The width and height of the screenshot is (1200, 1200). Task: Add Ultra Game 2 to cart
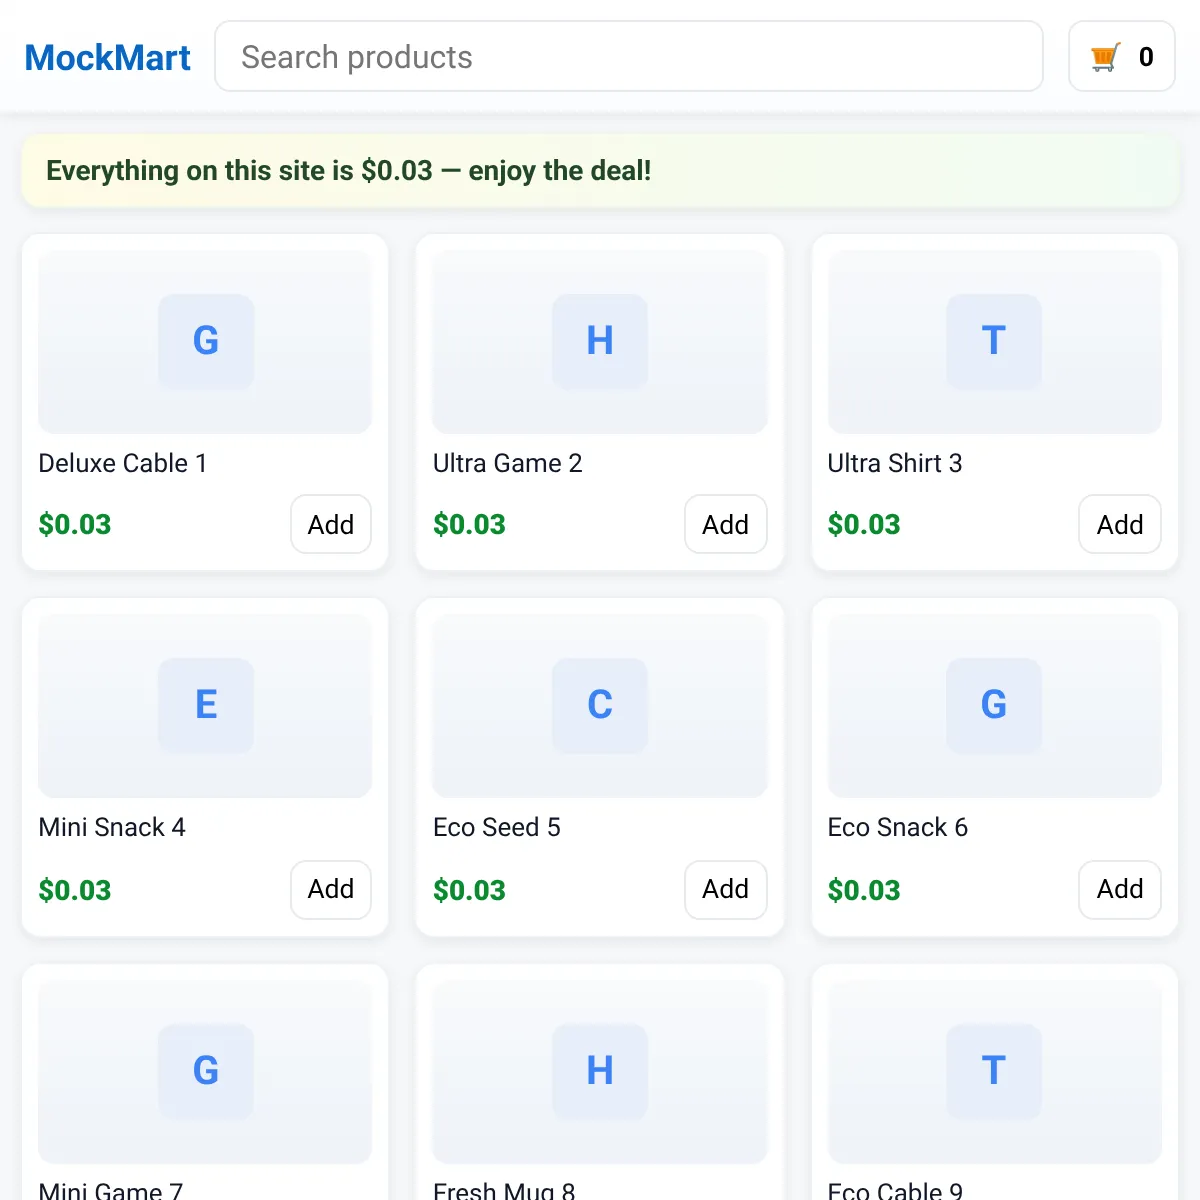click(x=725, y=524)
